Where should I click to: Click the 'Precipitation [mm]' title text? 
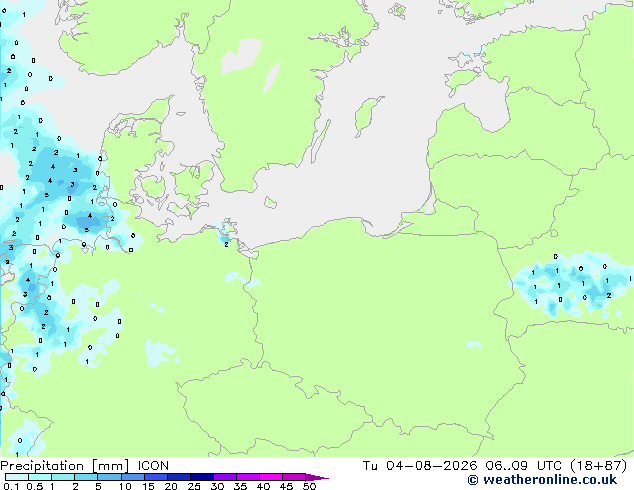coord(65,466)
